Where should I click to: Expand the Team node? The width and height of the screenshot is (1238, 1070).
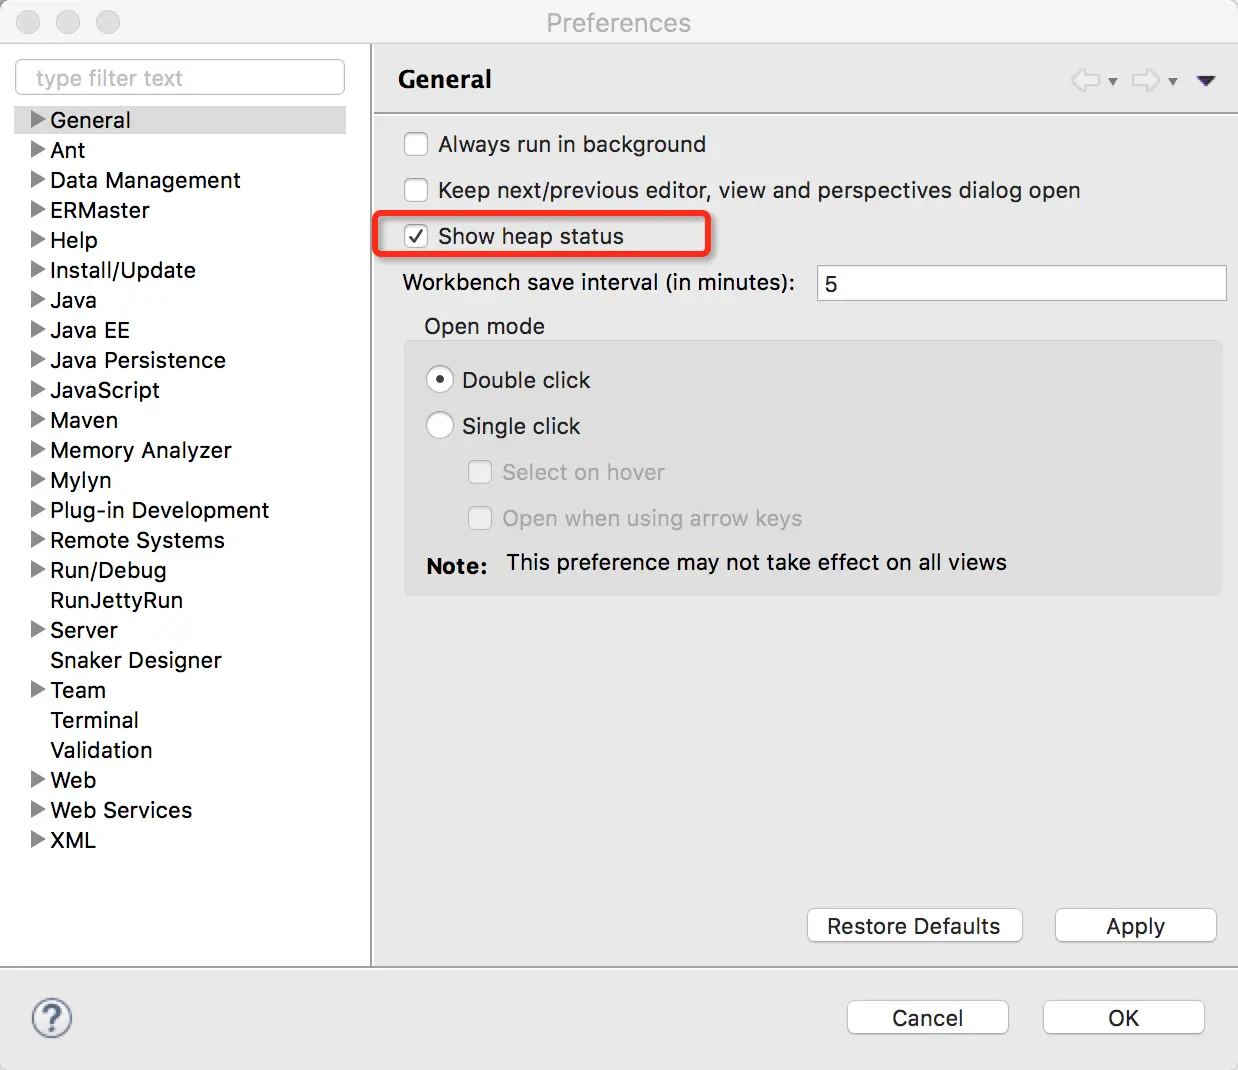(x=38, y=690)
